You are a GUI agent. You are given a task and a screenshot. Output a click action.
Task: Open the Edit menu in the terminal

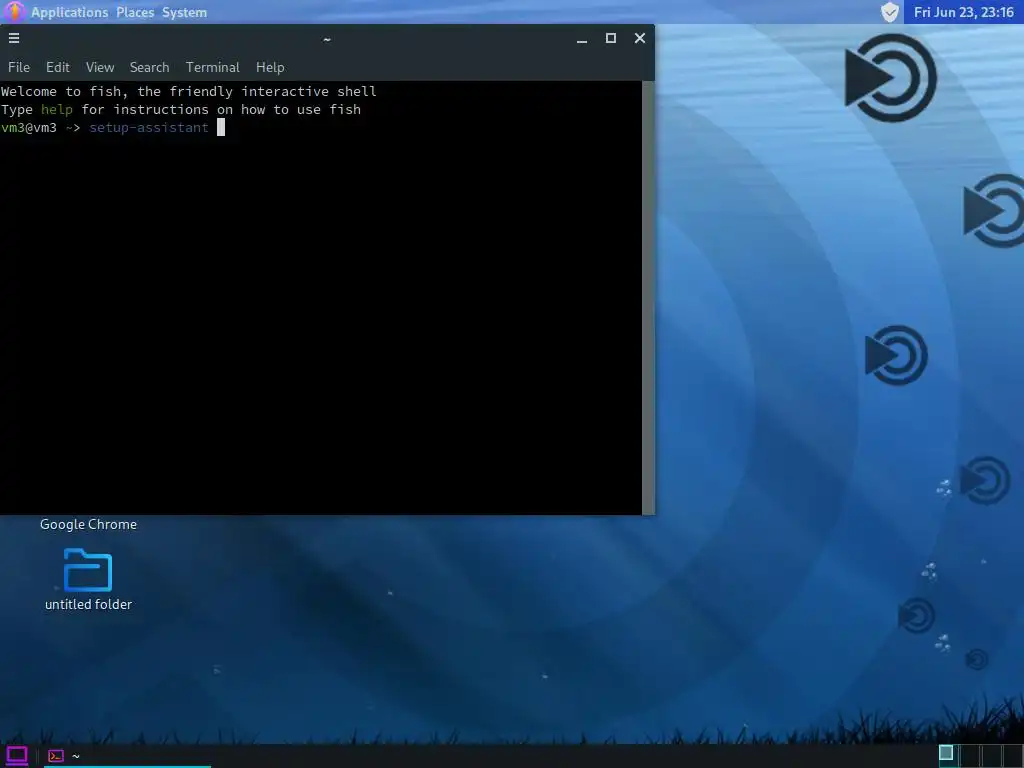(57, 67)
